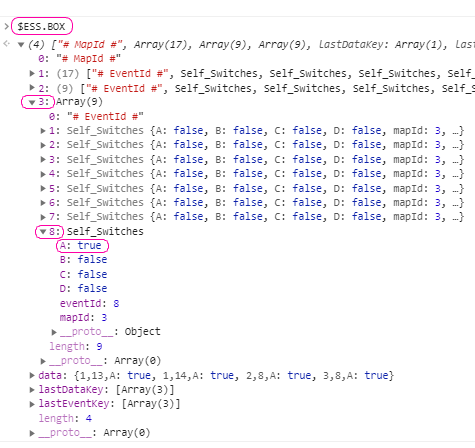
Task: Collapse entry 3: Array(9)
Action: 32,102
